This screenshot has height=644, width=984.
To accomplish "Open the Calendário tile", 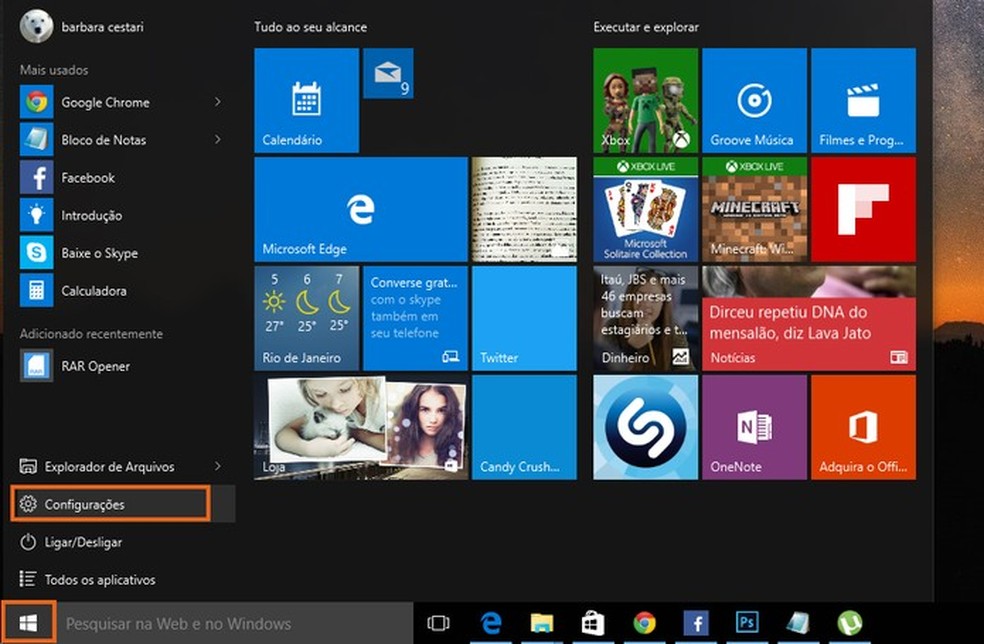I will pyautogui.click(x=305, y=101).
